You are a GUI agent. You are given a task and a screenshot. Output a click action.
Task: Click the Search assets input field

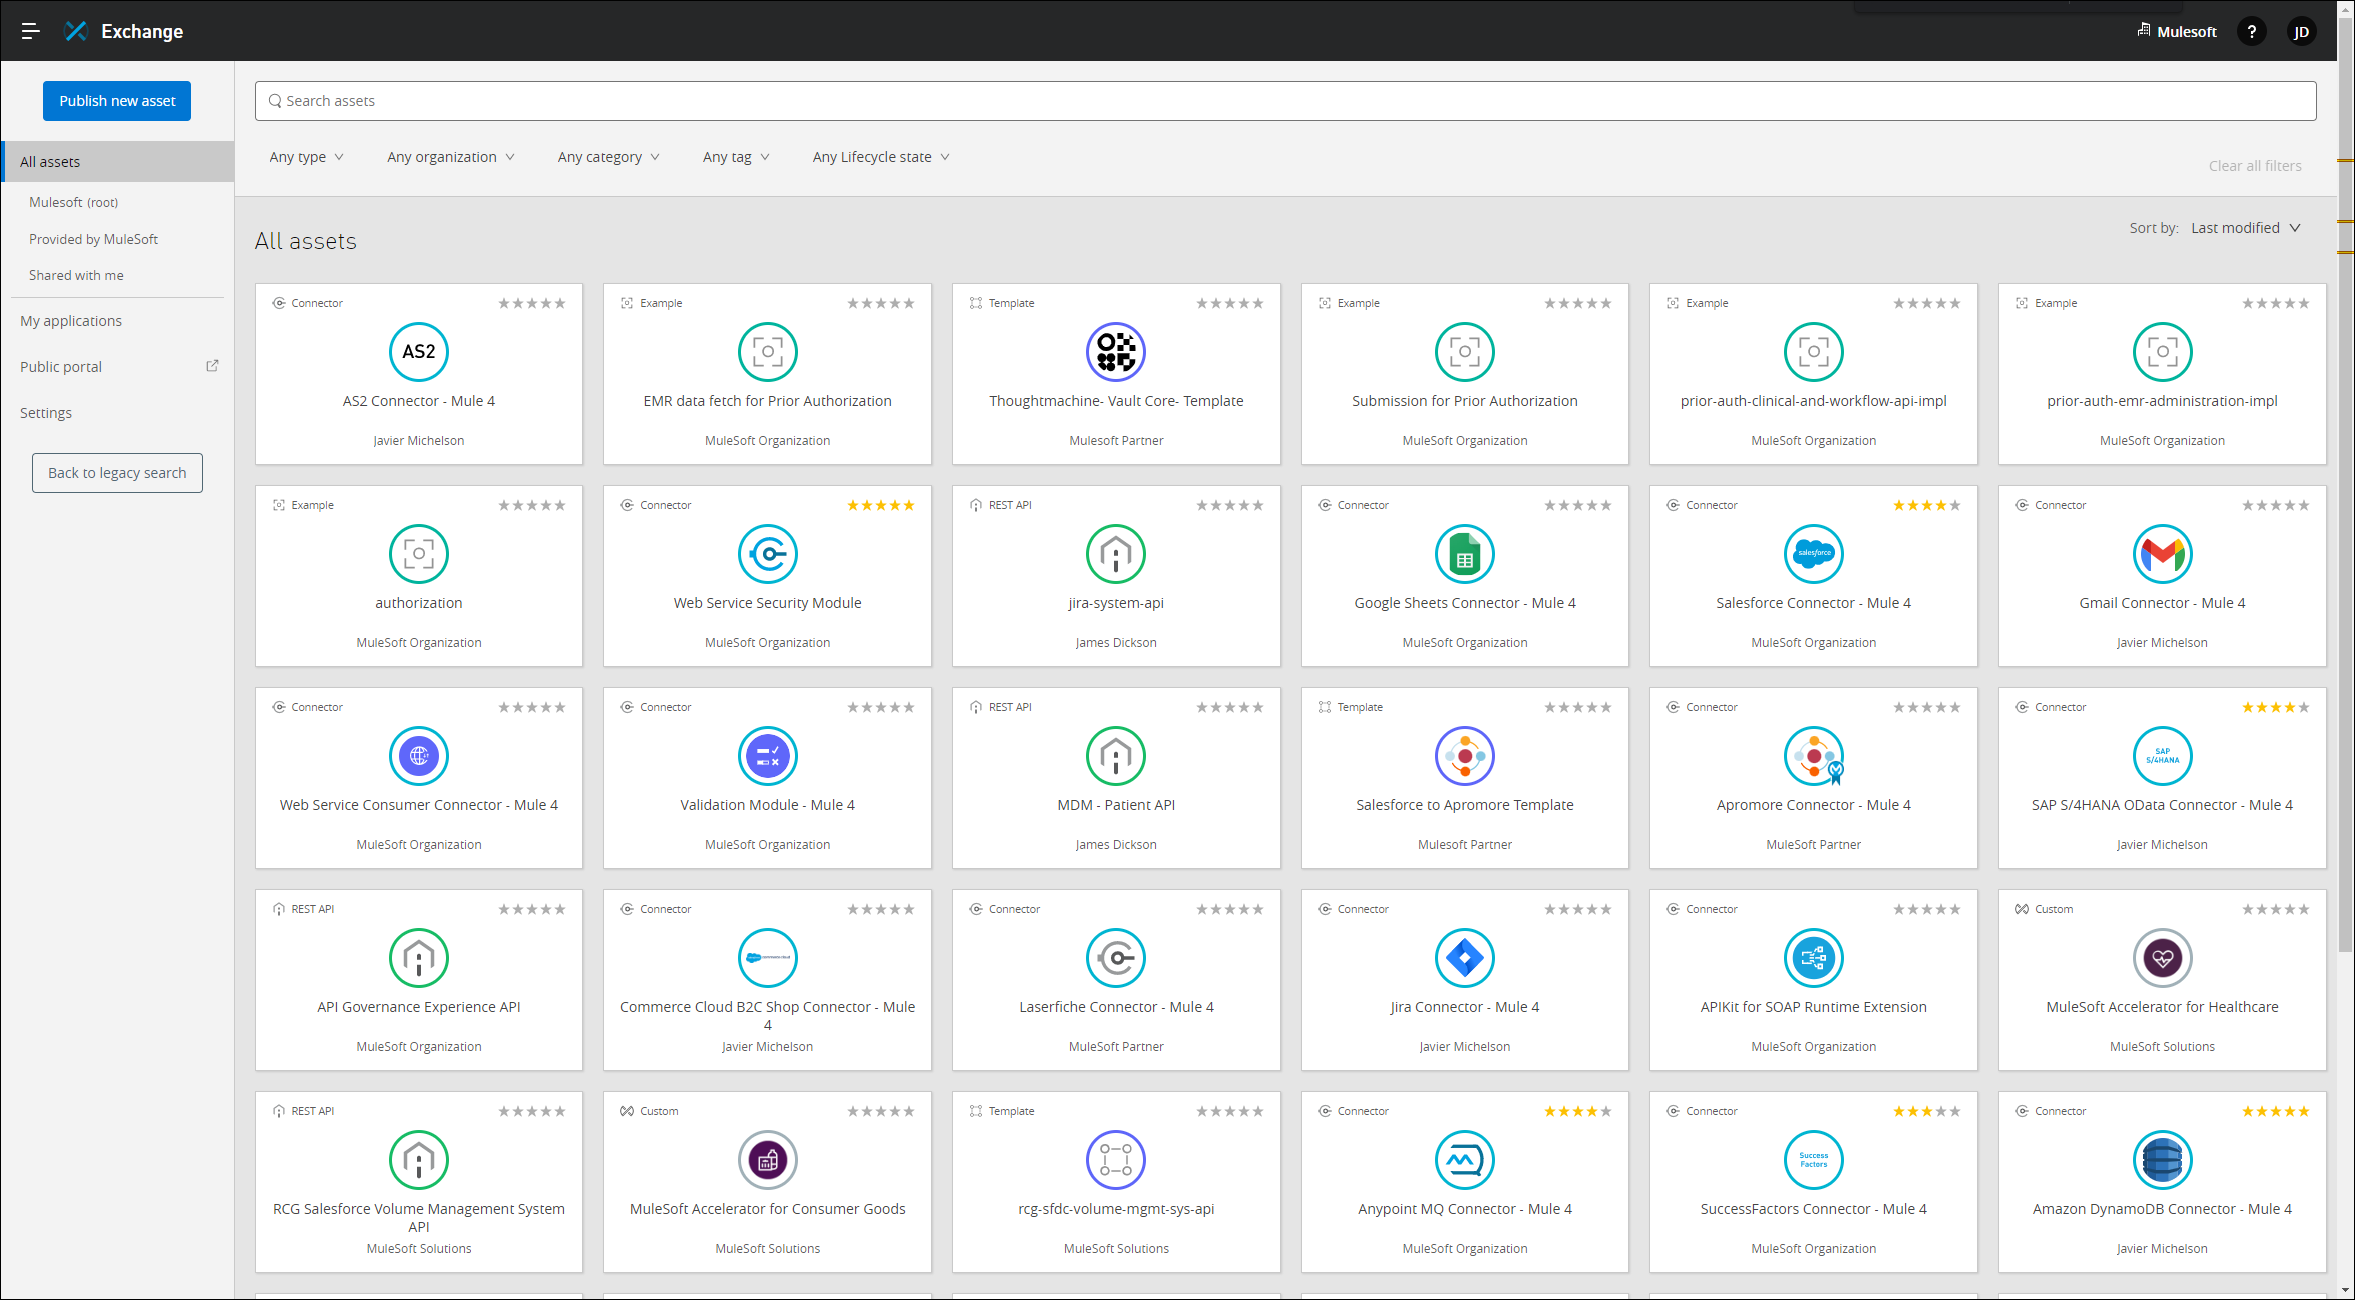[x=1285, y=101]
